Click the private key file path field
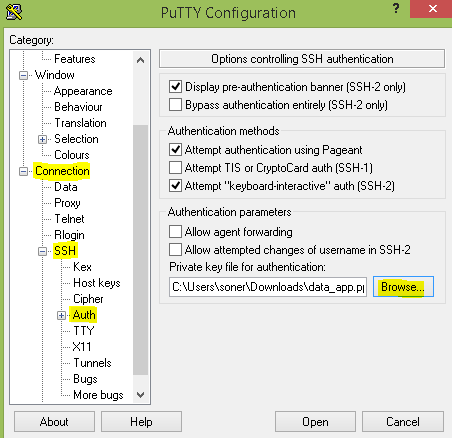 click(268, 287)
